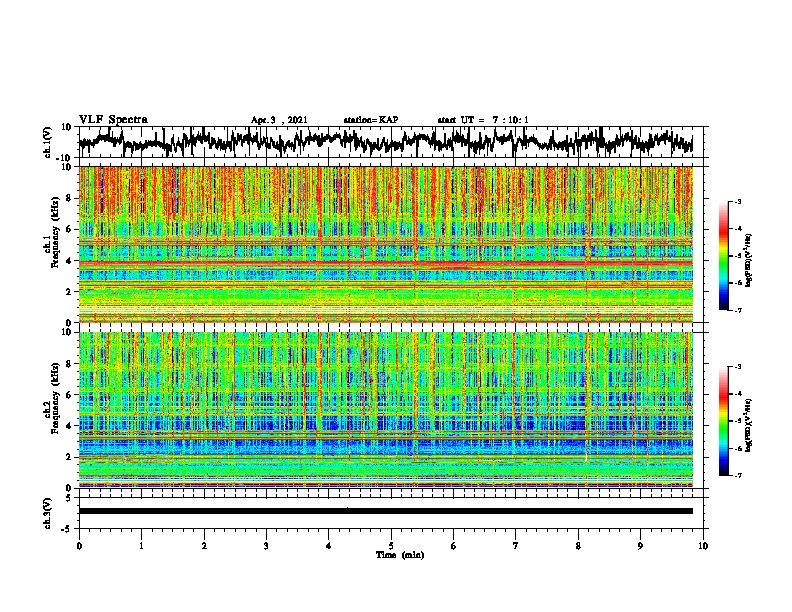The image size is (792, 612).
Task: Click the "10" tick on Time axis
Action: [703, 546]
